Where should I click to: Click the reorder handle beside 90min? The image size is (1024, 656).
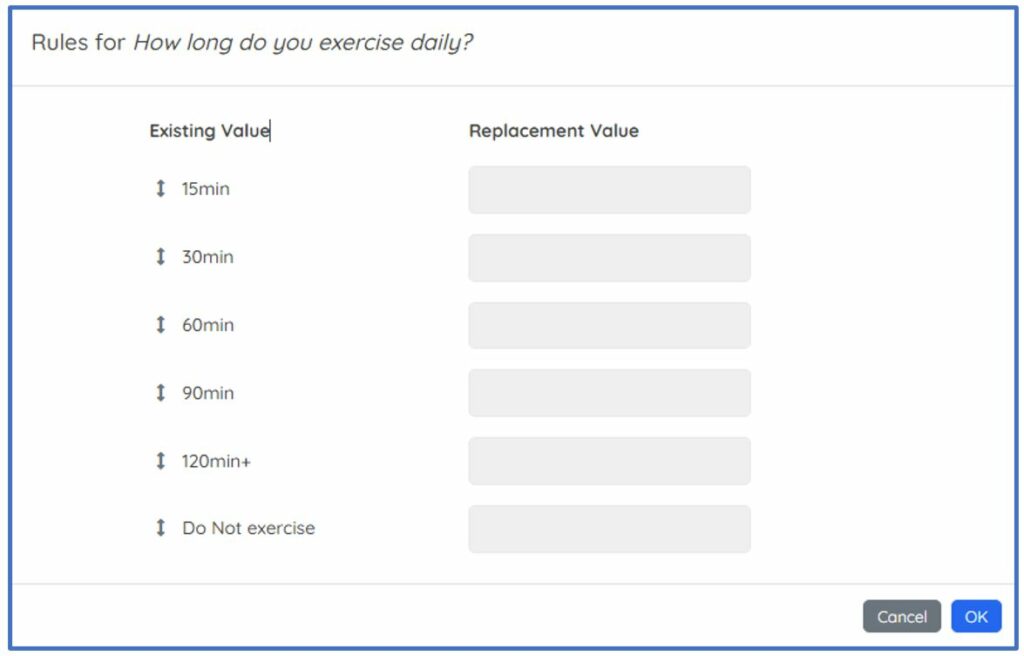[x=160, y=393]
